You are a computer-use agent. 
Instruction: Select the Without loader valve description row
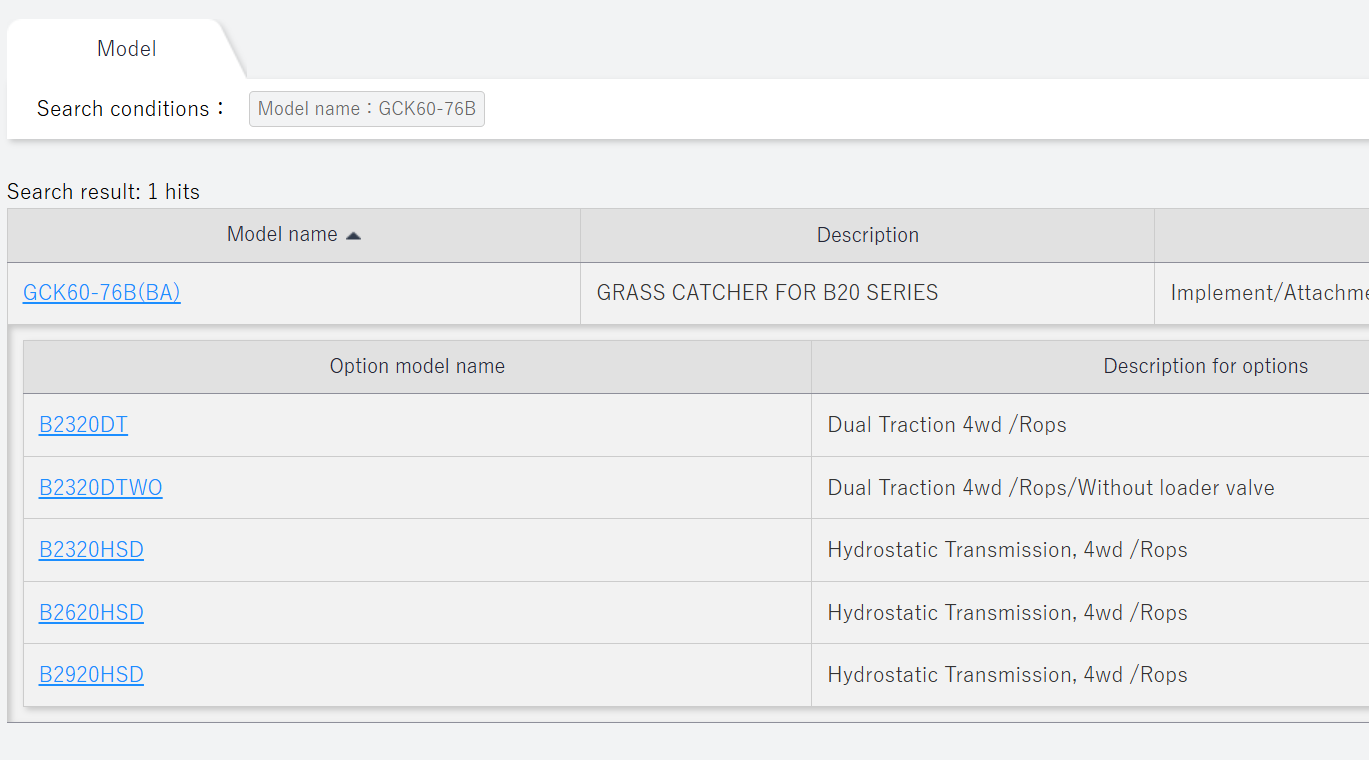tap(1090, 488)
